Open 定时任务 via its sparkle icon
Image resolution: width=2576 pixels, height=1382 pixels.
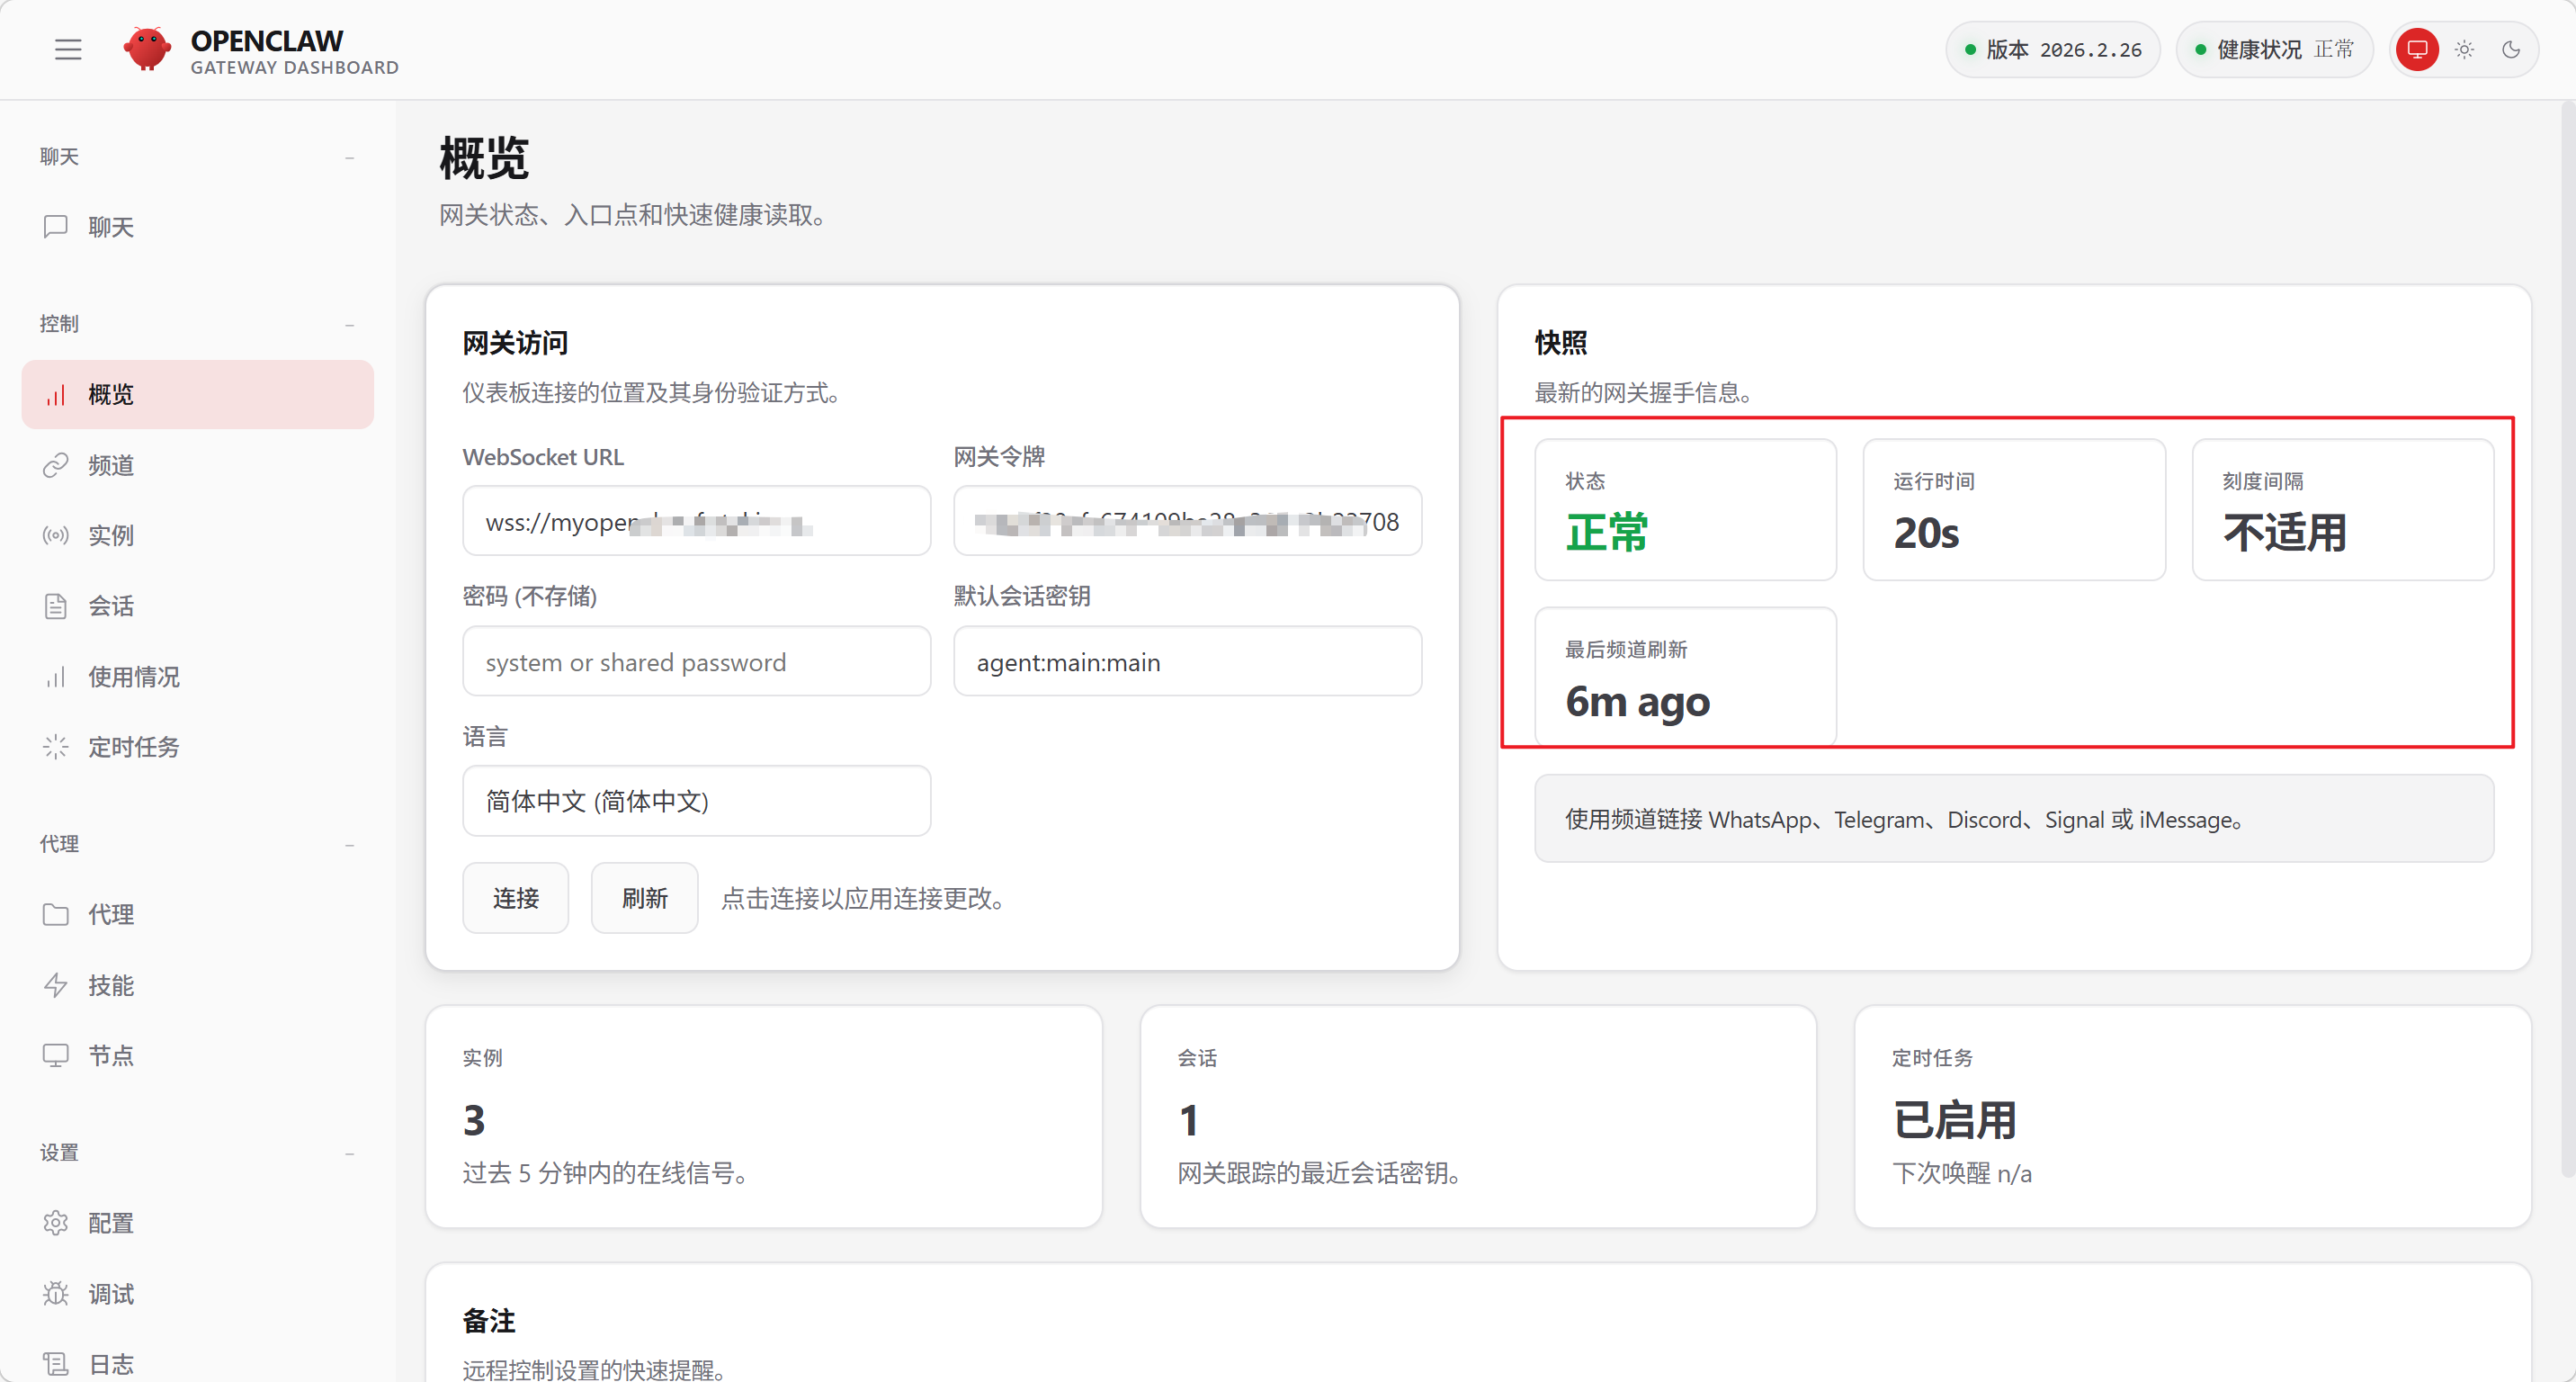click(x=56, y=746)
